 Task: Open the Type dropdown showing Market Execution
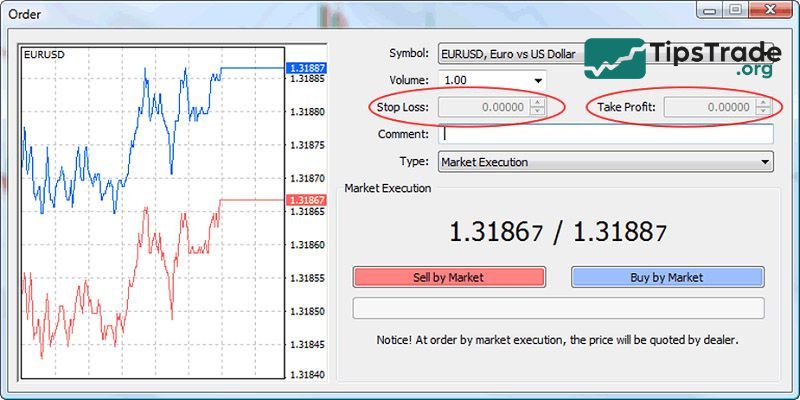tap(605, 162)
